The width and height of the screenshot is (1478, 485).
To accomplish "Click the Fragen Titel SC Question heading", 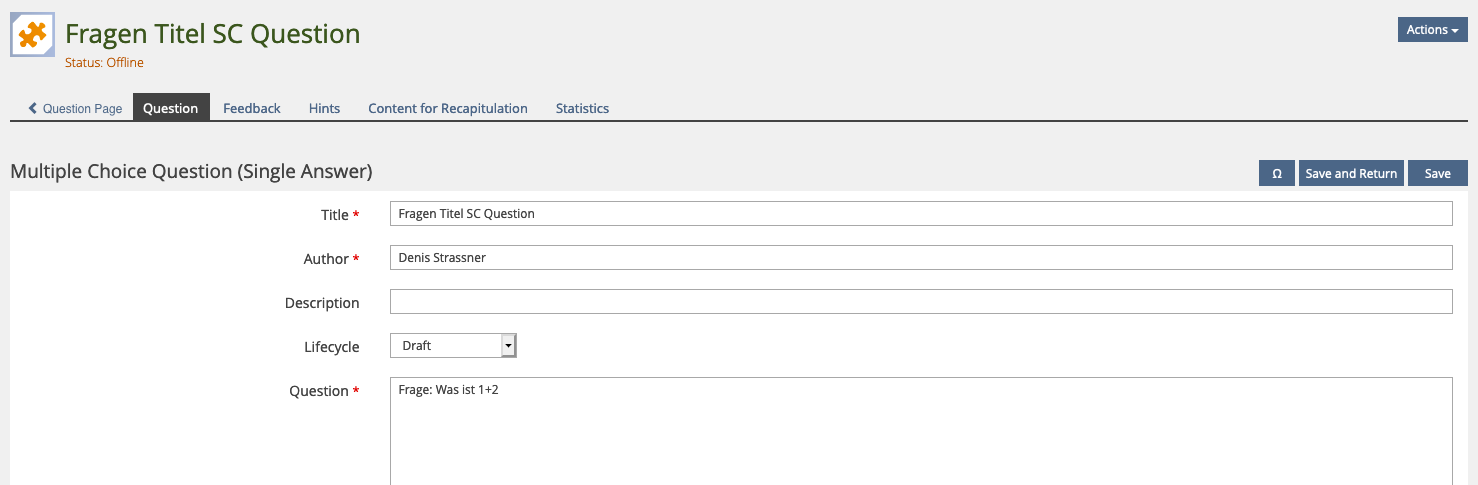I will tap(212, 34).
